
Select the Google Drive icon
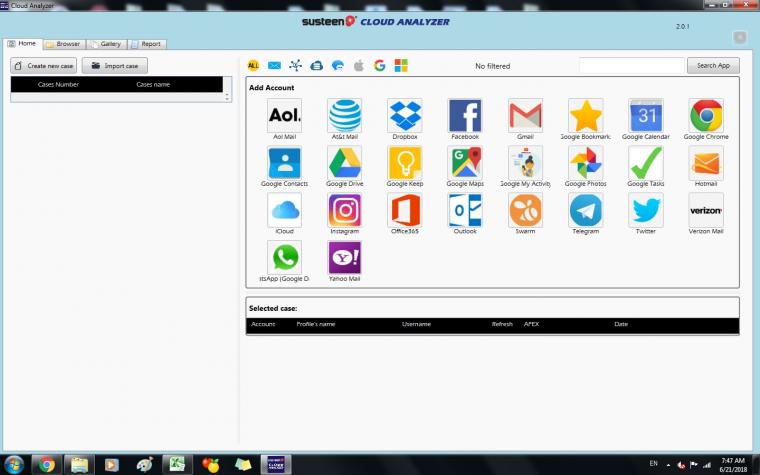click(344, 163)
